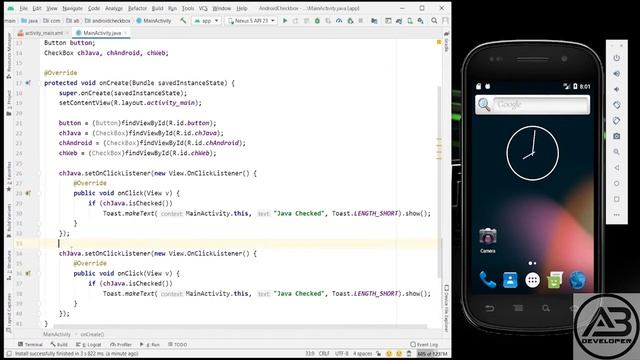Close the MainActivity.java tab
The height and width of the screenshot is (360, 640).
[126, 33]
